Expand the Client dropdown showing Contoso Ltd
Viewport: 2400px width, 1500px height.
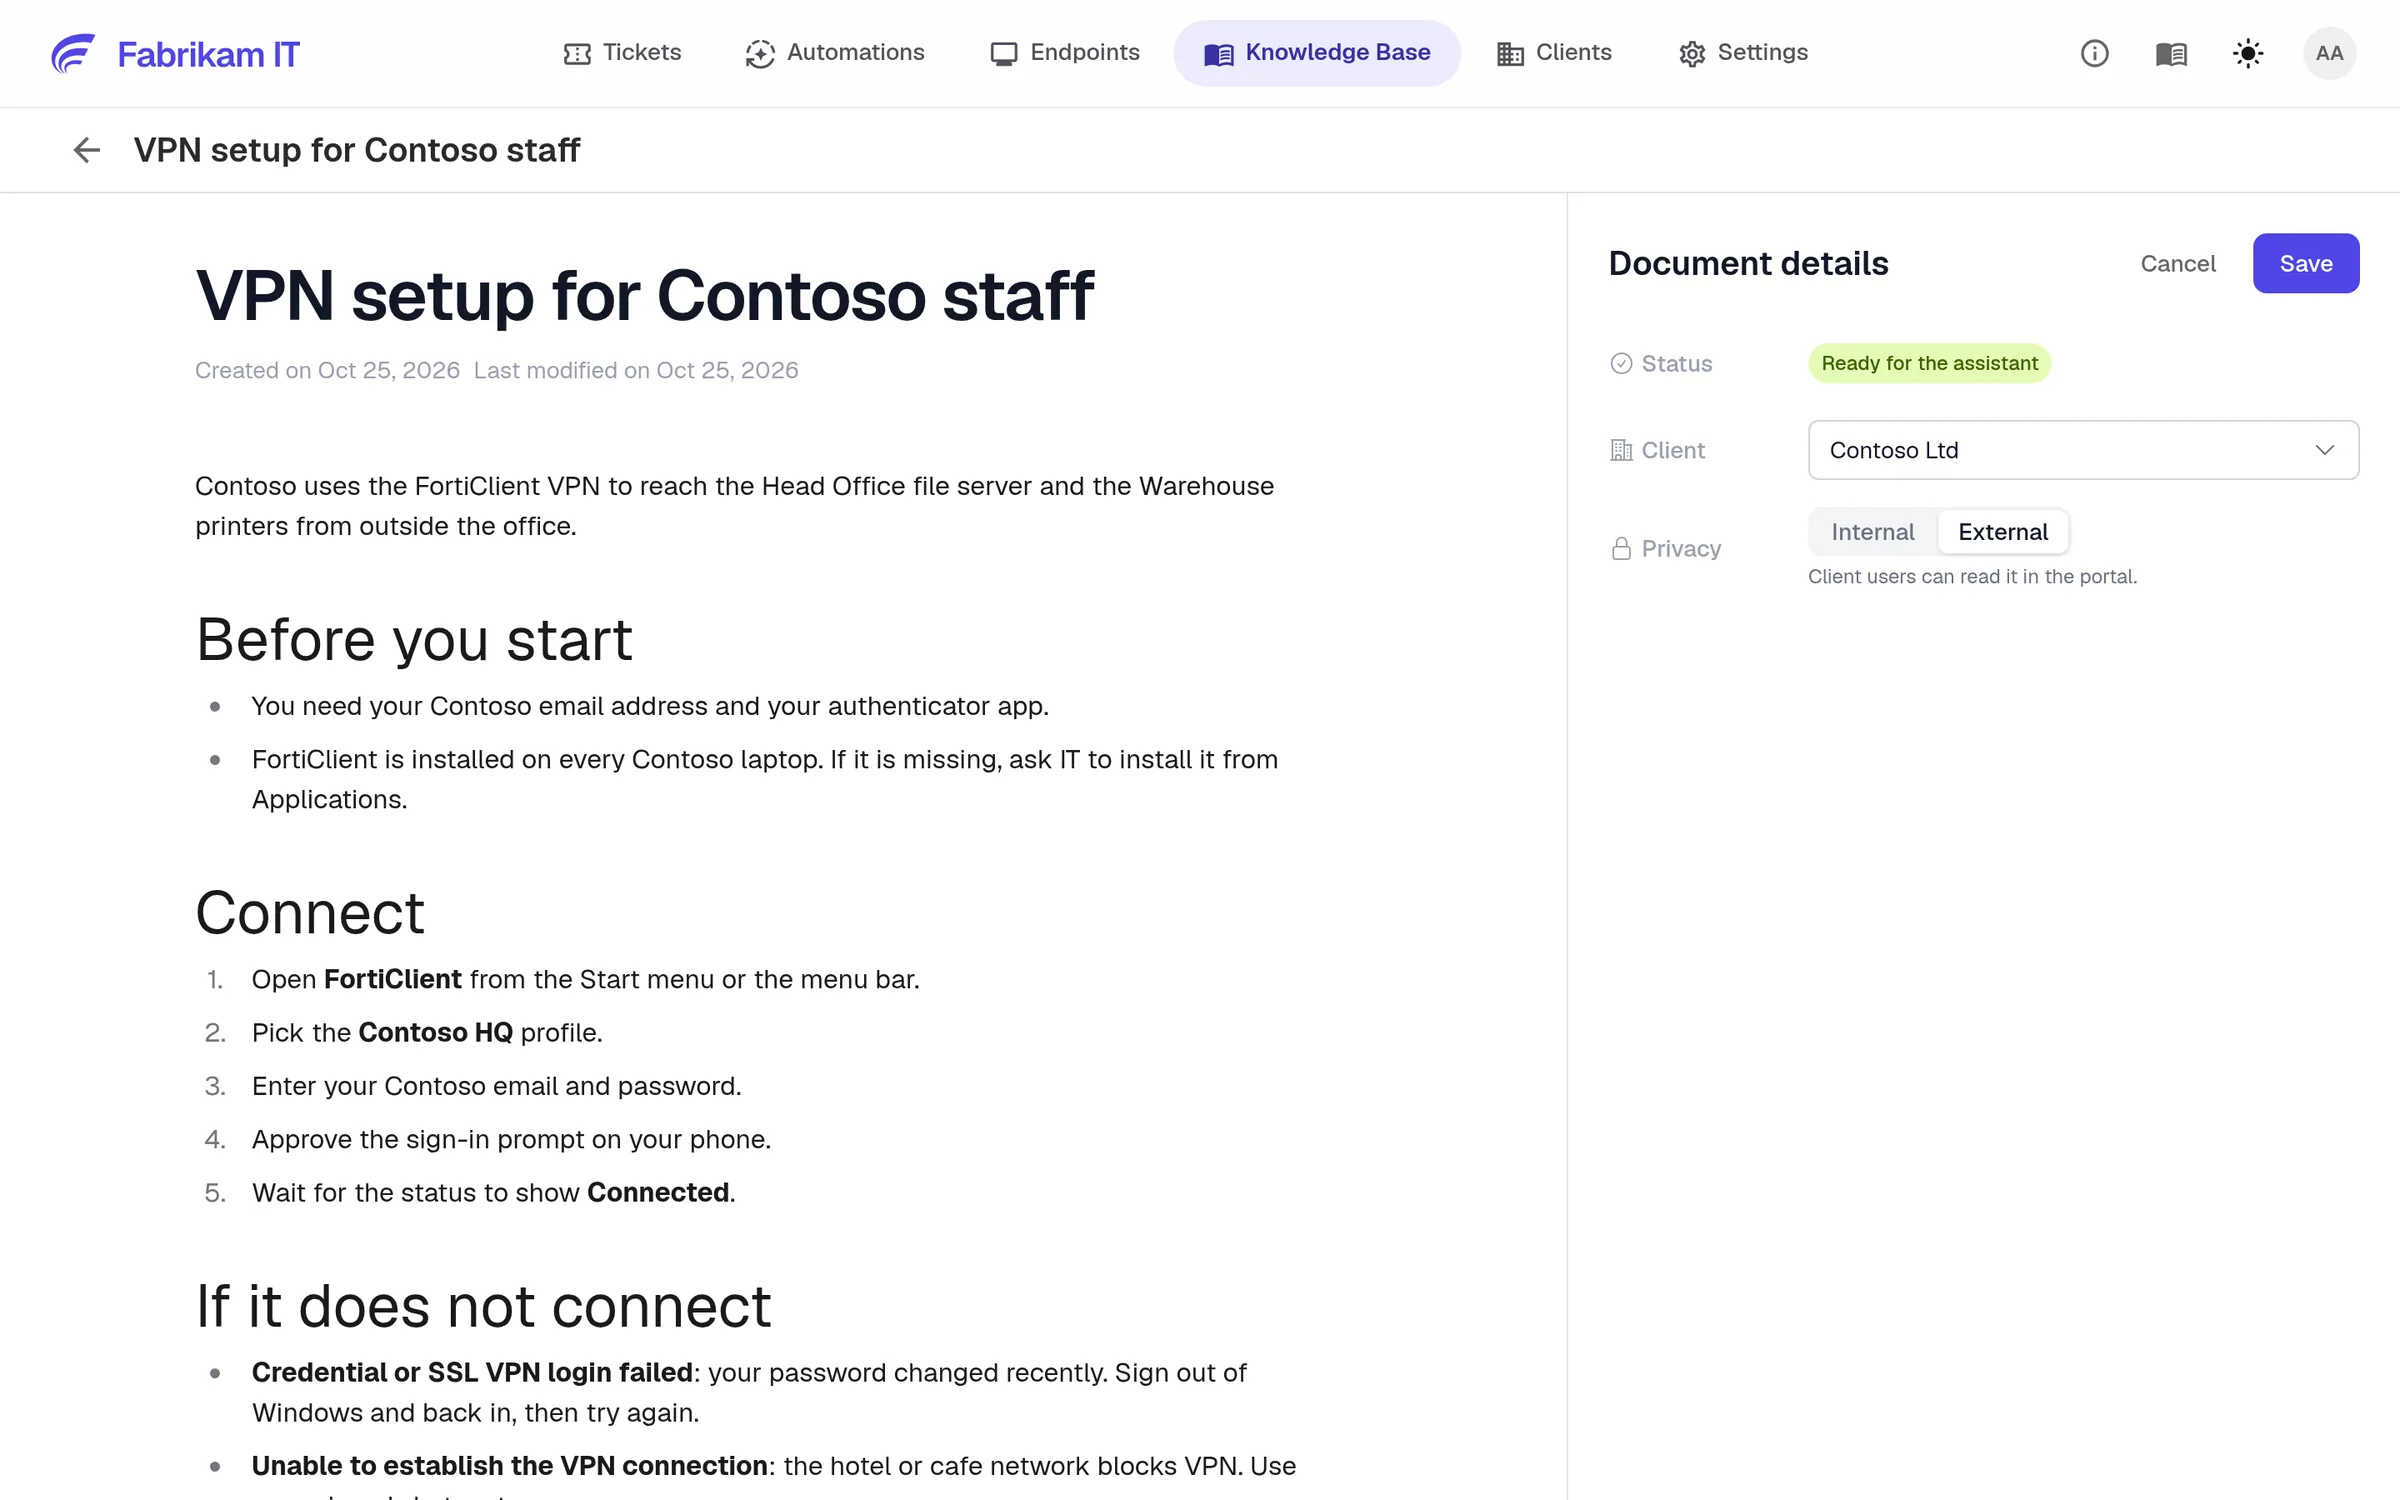(2083, 450)
